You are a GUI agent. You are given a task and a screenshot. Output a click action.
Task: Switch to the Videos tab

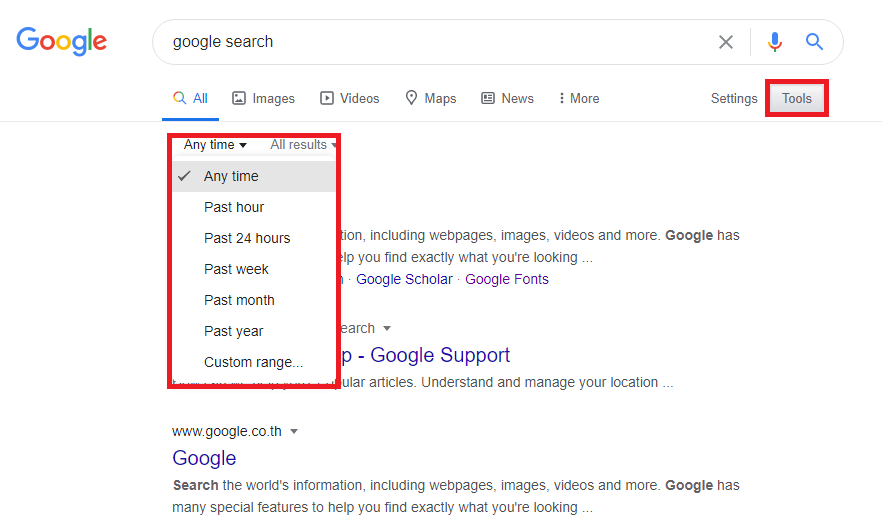(x=350, y=98)
